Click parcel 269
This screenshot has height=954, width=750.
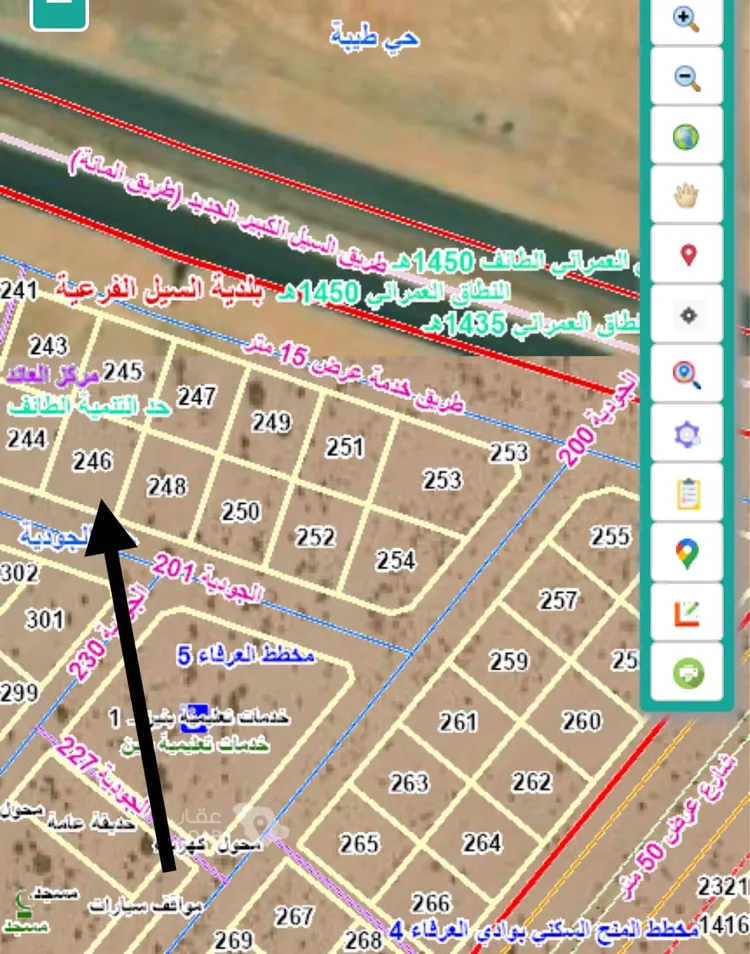(x=234, y=941)
